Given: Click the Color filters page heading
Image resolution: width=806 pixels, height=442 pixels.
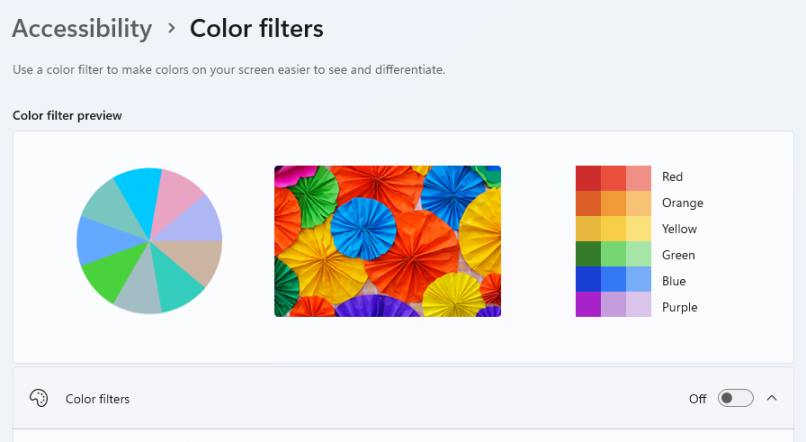Looking at the screenshot, I should (x=257, y=28).
